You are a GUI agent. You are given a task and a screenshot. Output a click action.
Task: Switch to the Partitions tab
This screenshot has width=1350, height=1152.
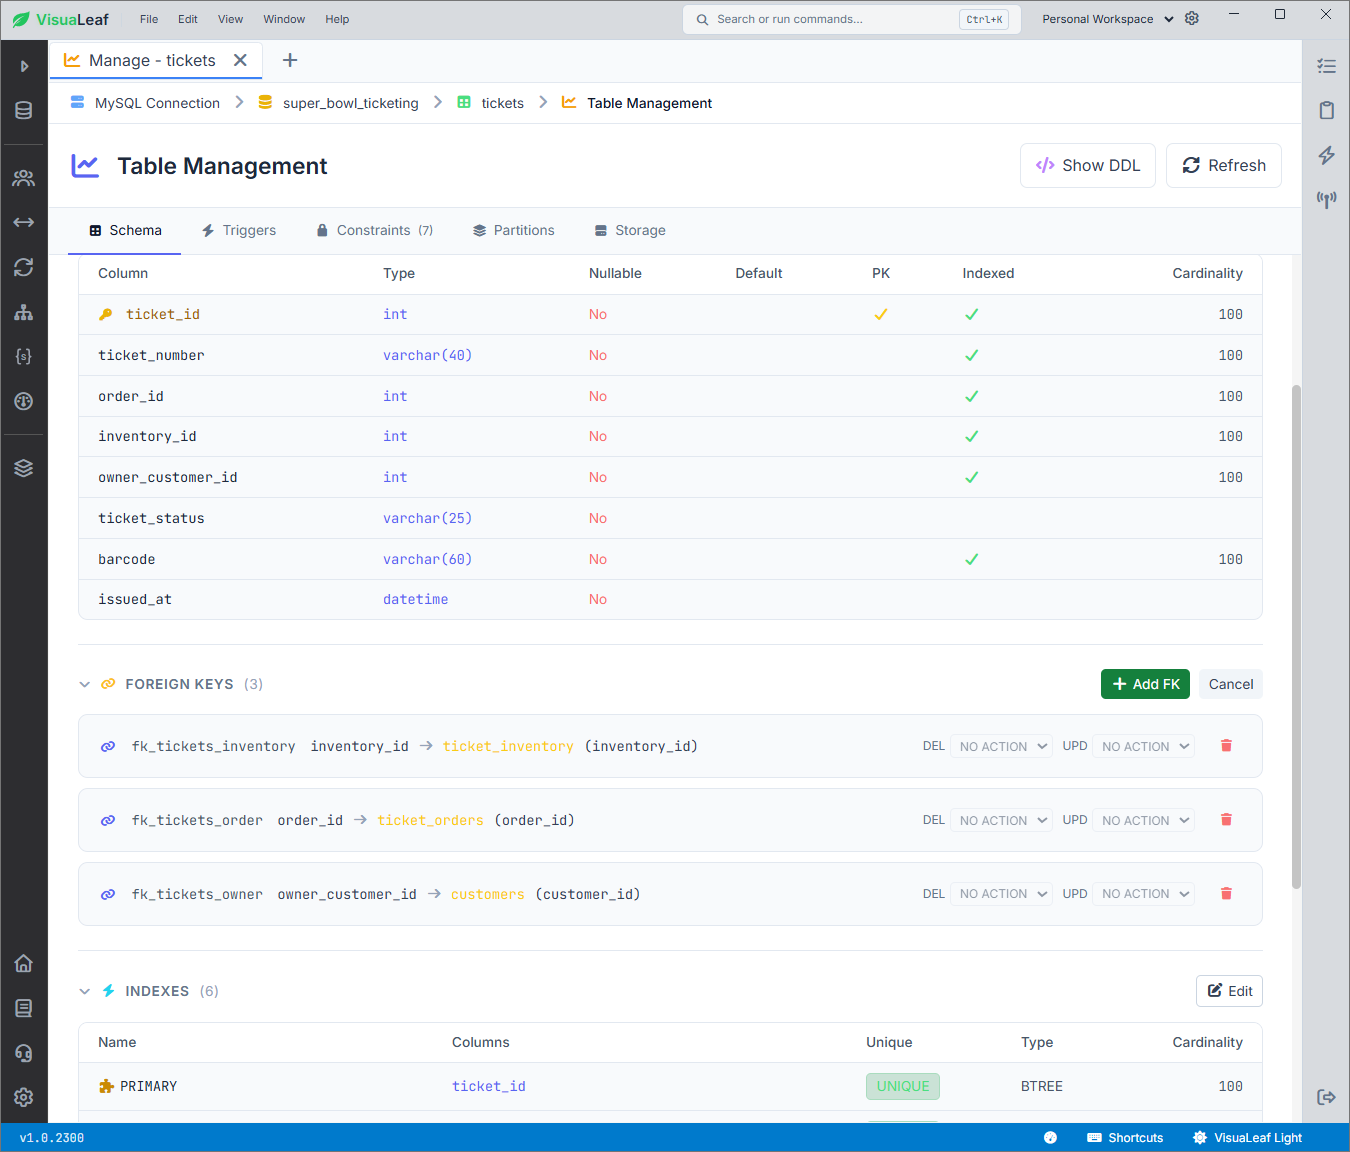(514, 230)
